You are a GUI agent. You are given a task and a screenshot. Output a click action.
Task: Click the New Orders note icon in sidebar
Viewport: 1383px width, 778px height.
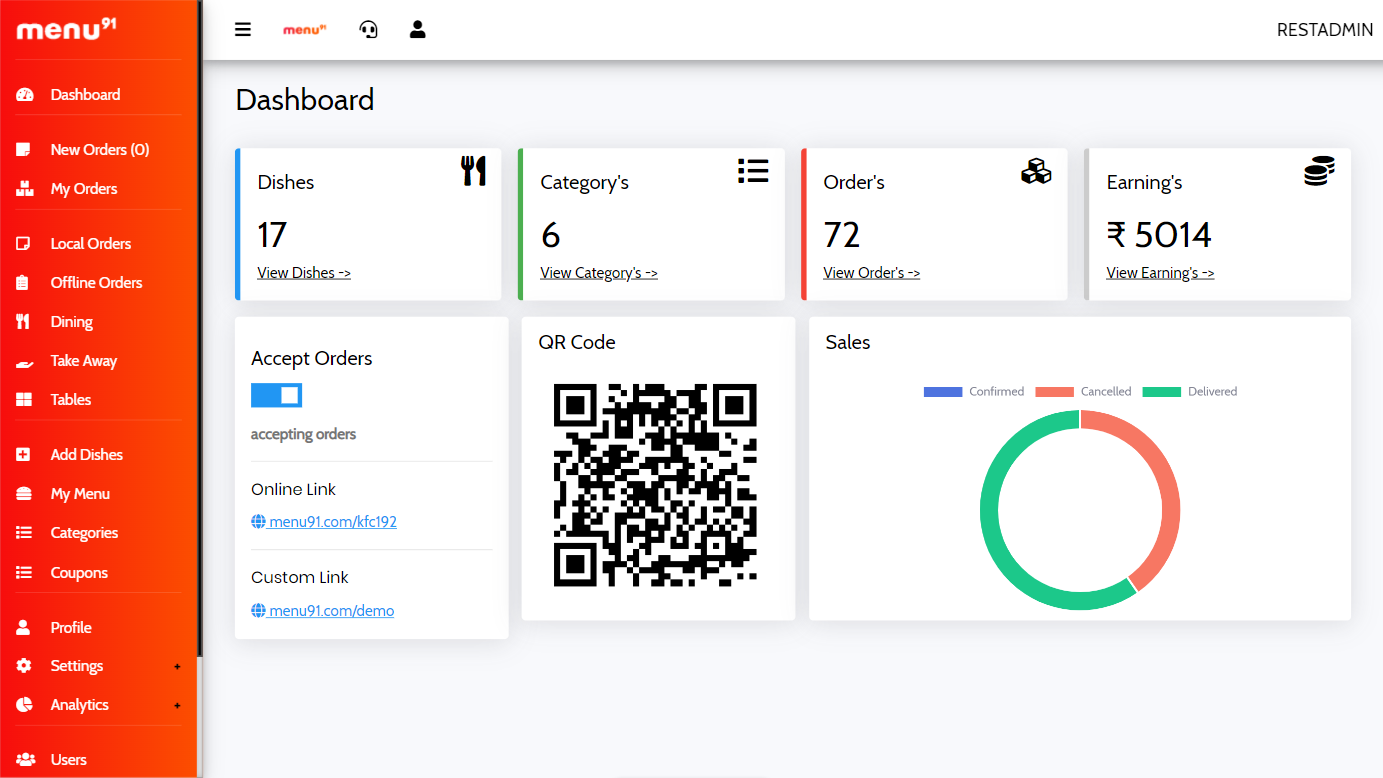point(24,150)
